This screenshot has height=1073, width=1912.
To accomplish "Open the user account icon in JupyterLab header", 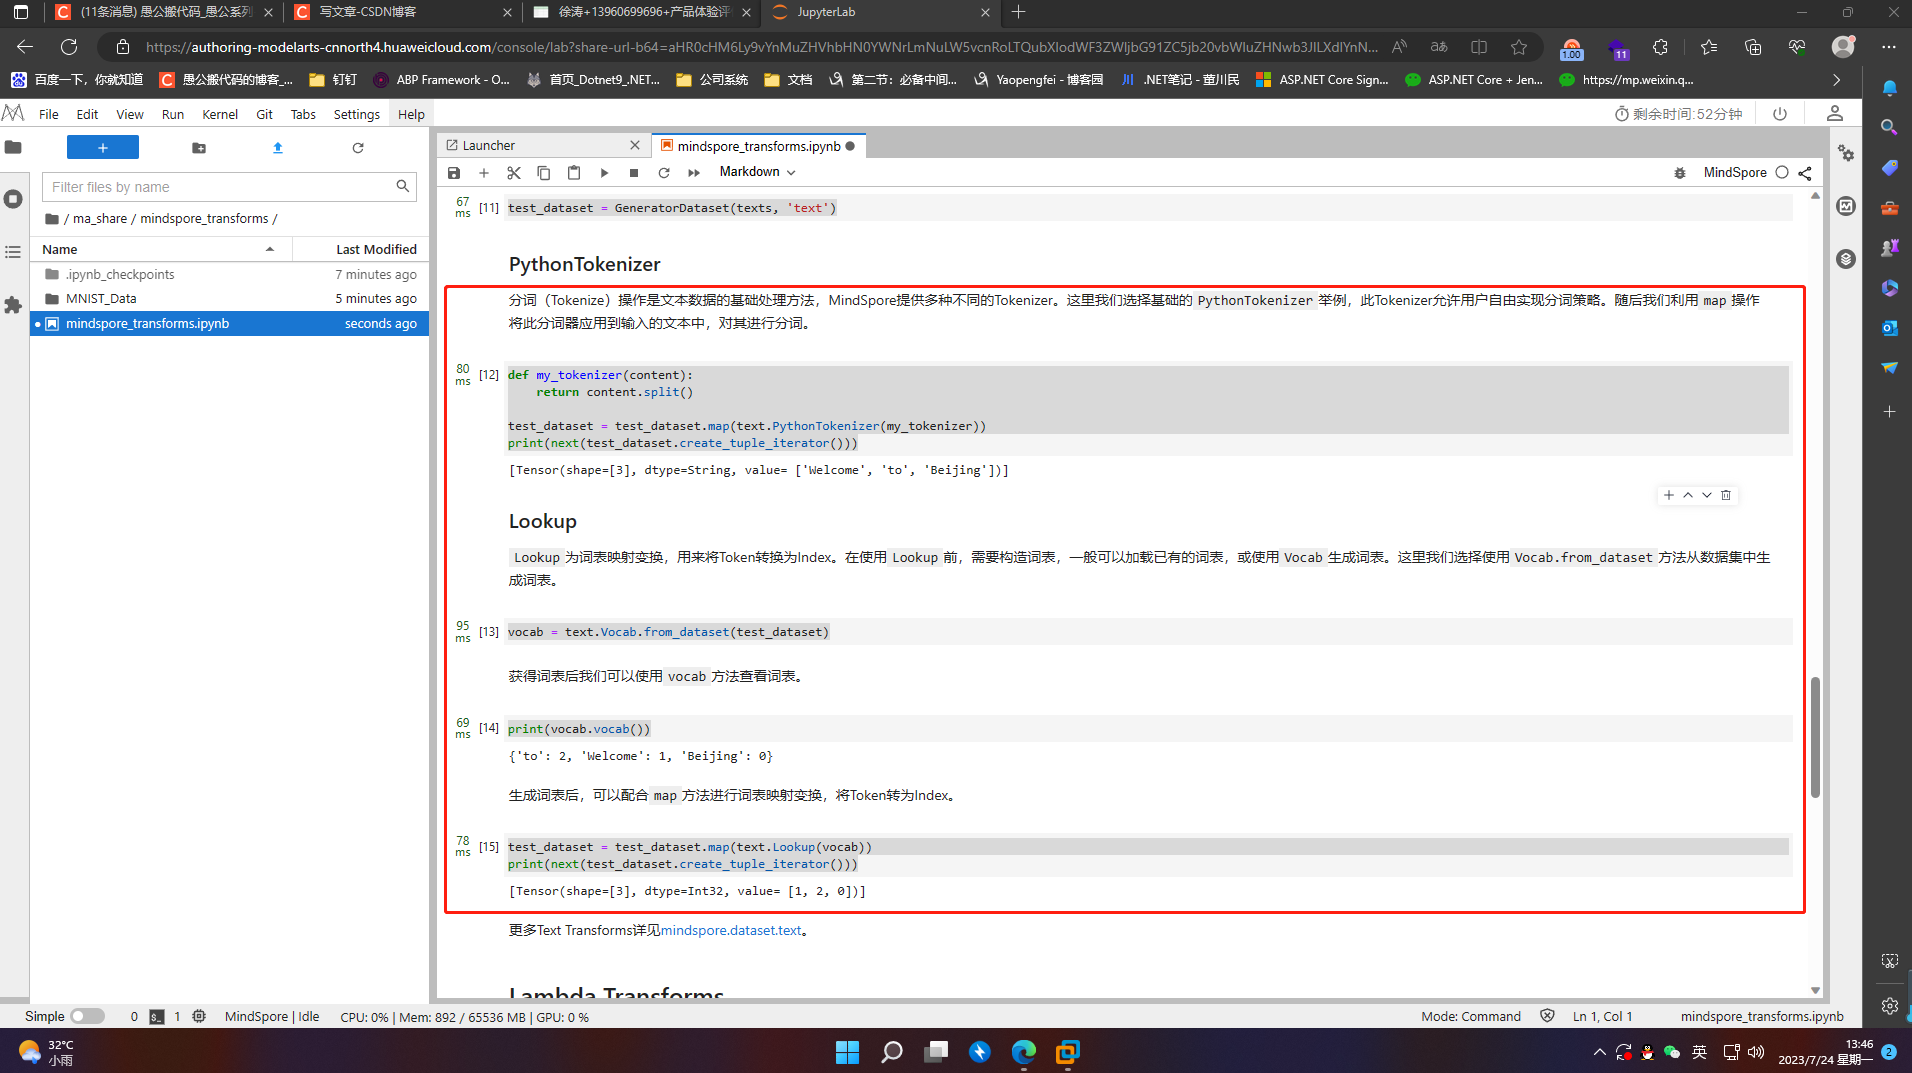I will click(x=1835, y=114).
